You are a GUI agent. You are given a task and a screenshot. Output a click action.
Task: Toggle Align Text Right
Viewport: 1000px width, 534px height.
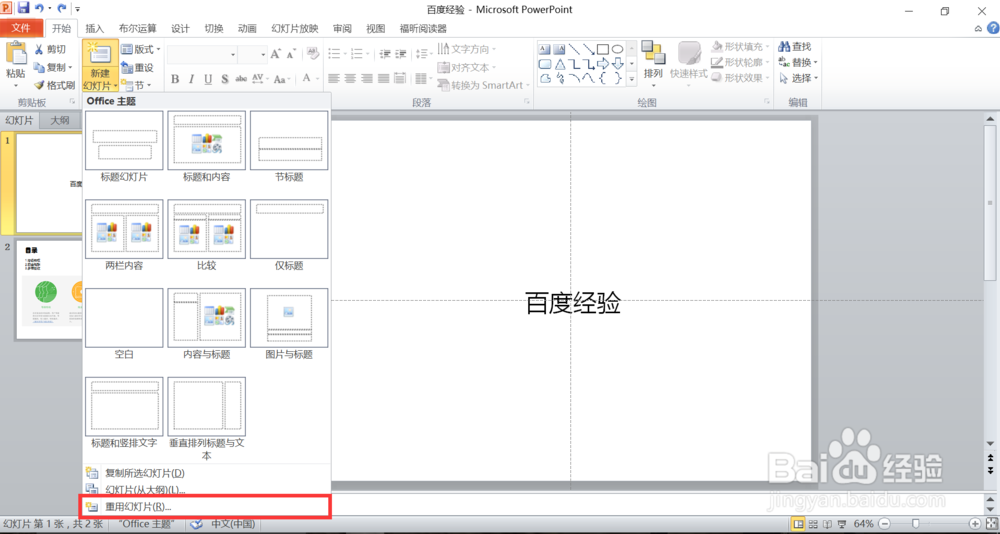[367, 78]
